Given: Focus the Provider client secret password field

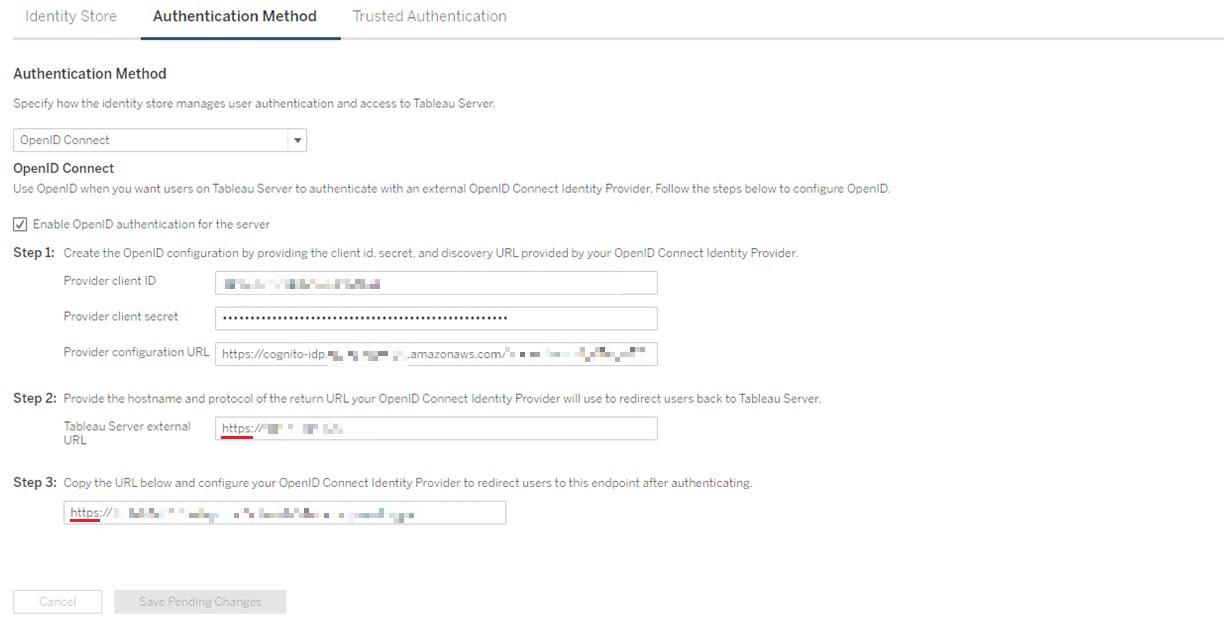Looking at the screenshot, I should (x=436, y=318).
